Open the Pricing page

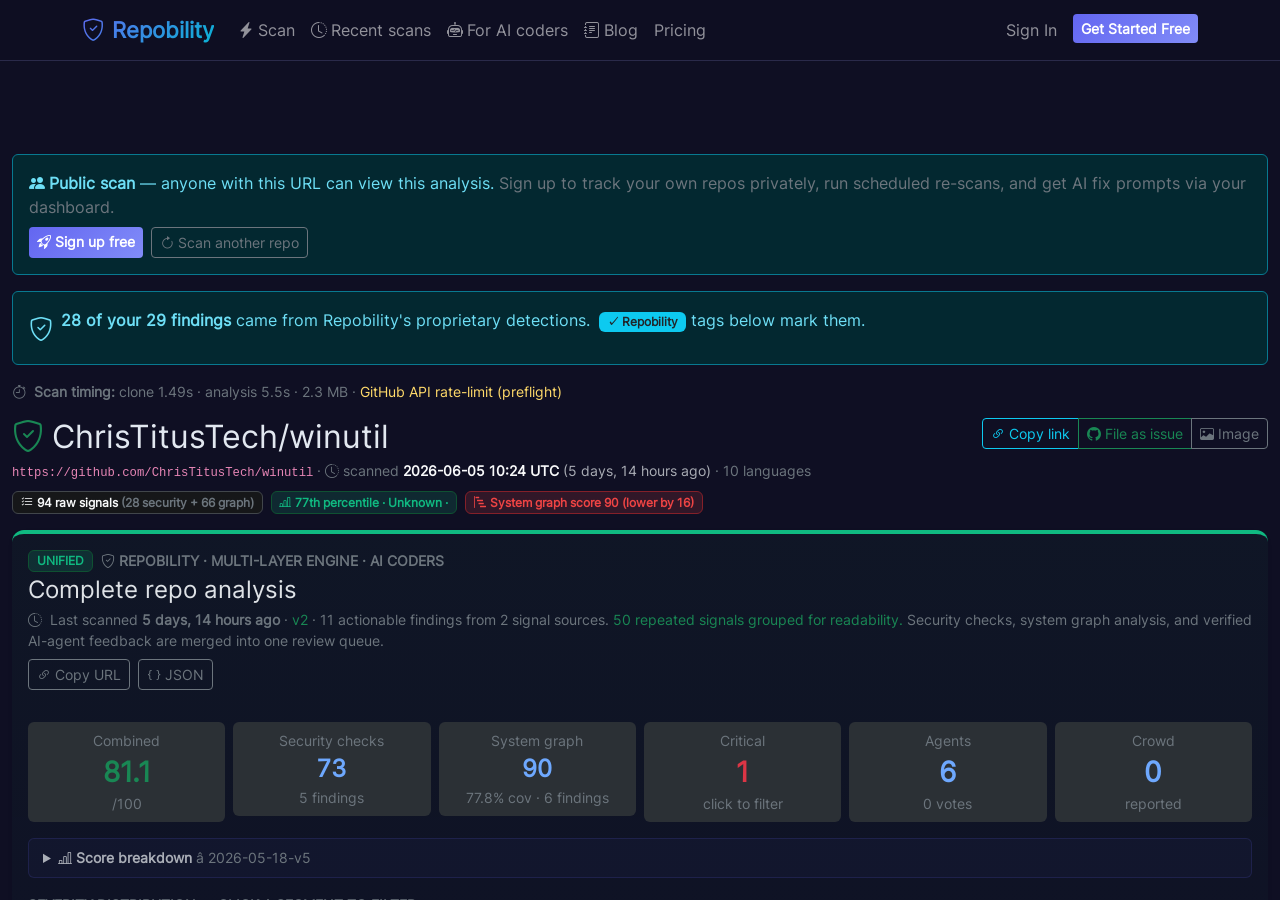pos(680,30)
